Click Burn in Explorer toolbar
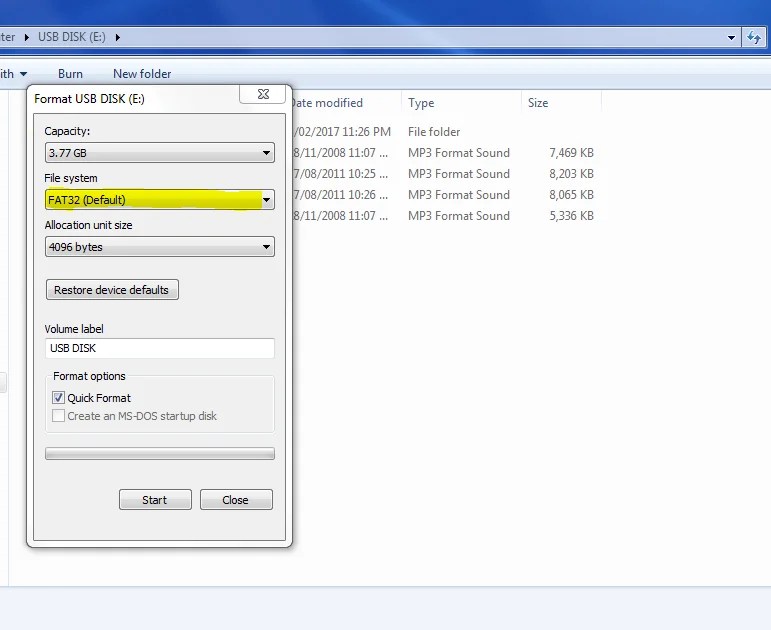Screen dimensions: 771x630 pyautogui.click(x=70, y=74)
